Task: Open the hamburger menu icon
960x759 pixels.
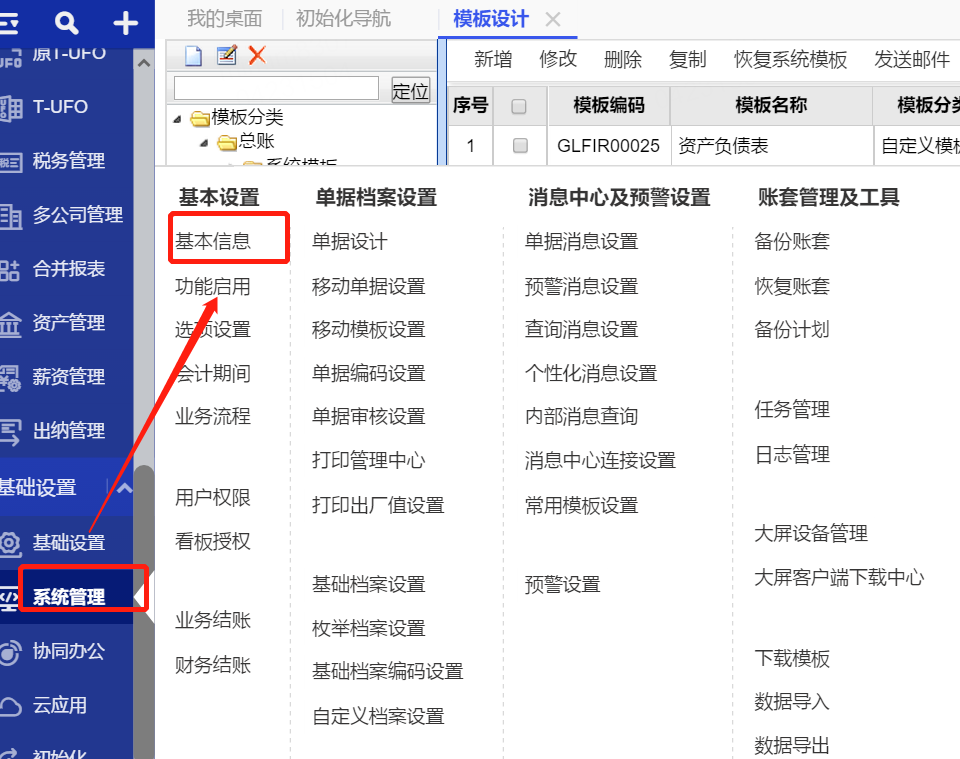Action: pos(9,23)
